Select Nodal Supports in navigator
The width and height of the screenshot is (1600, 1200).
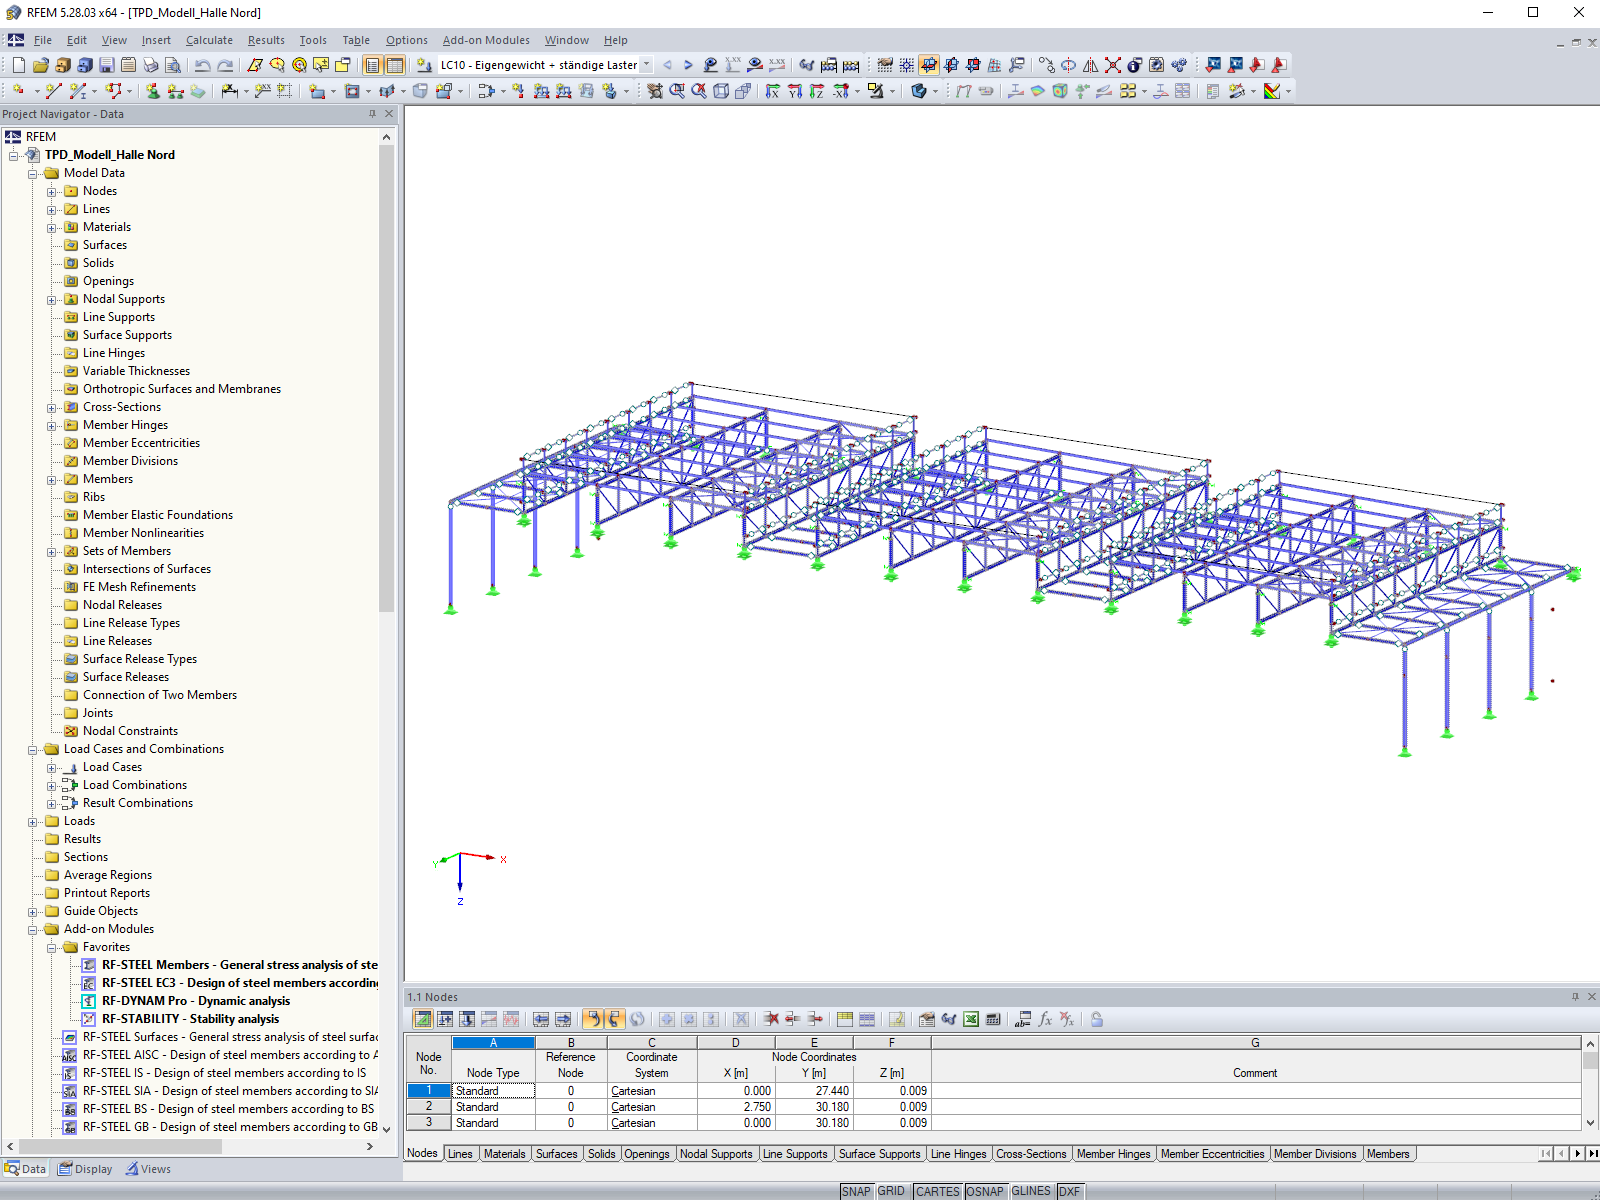pos(124,299)
